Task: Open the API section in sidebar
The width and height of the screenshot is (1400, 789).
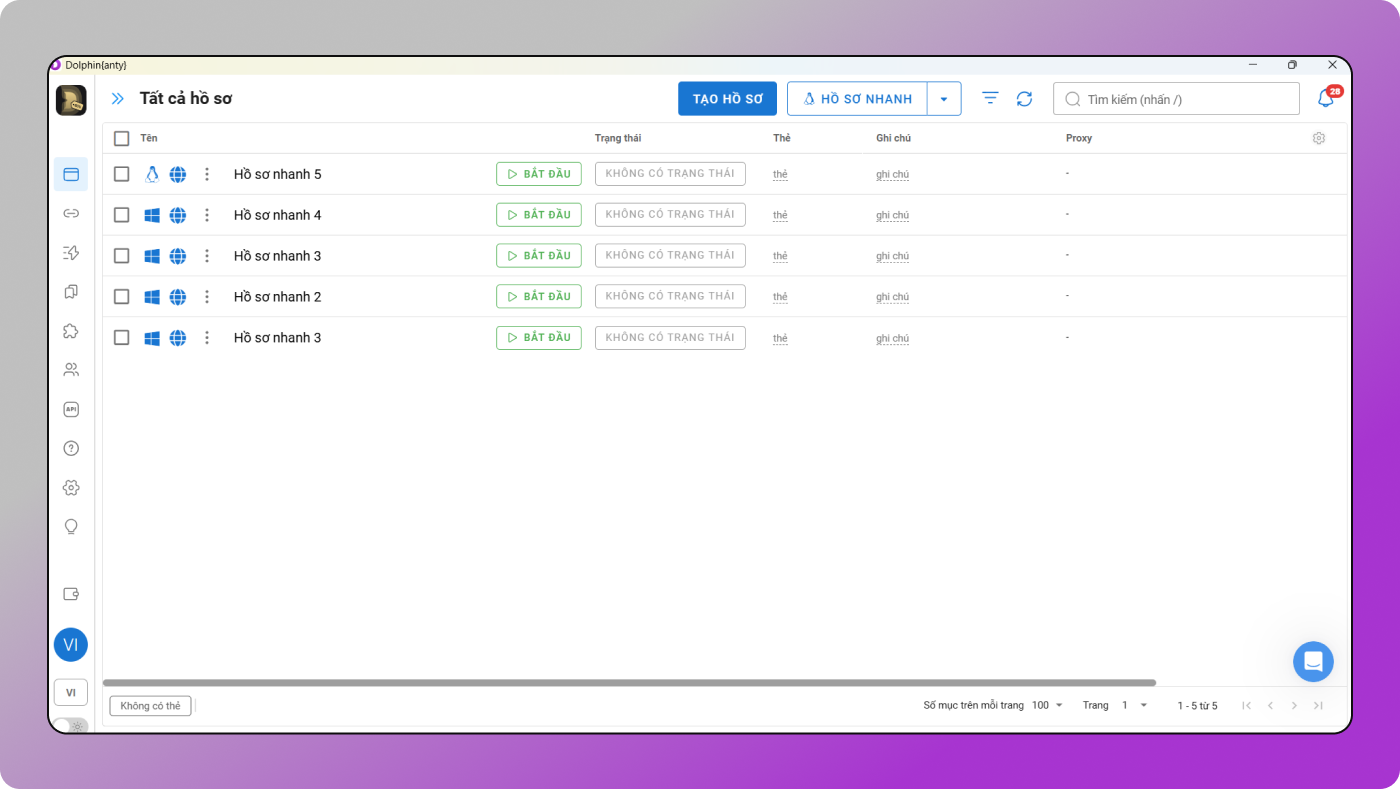Action: tap(71, 409)
